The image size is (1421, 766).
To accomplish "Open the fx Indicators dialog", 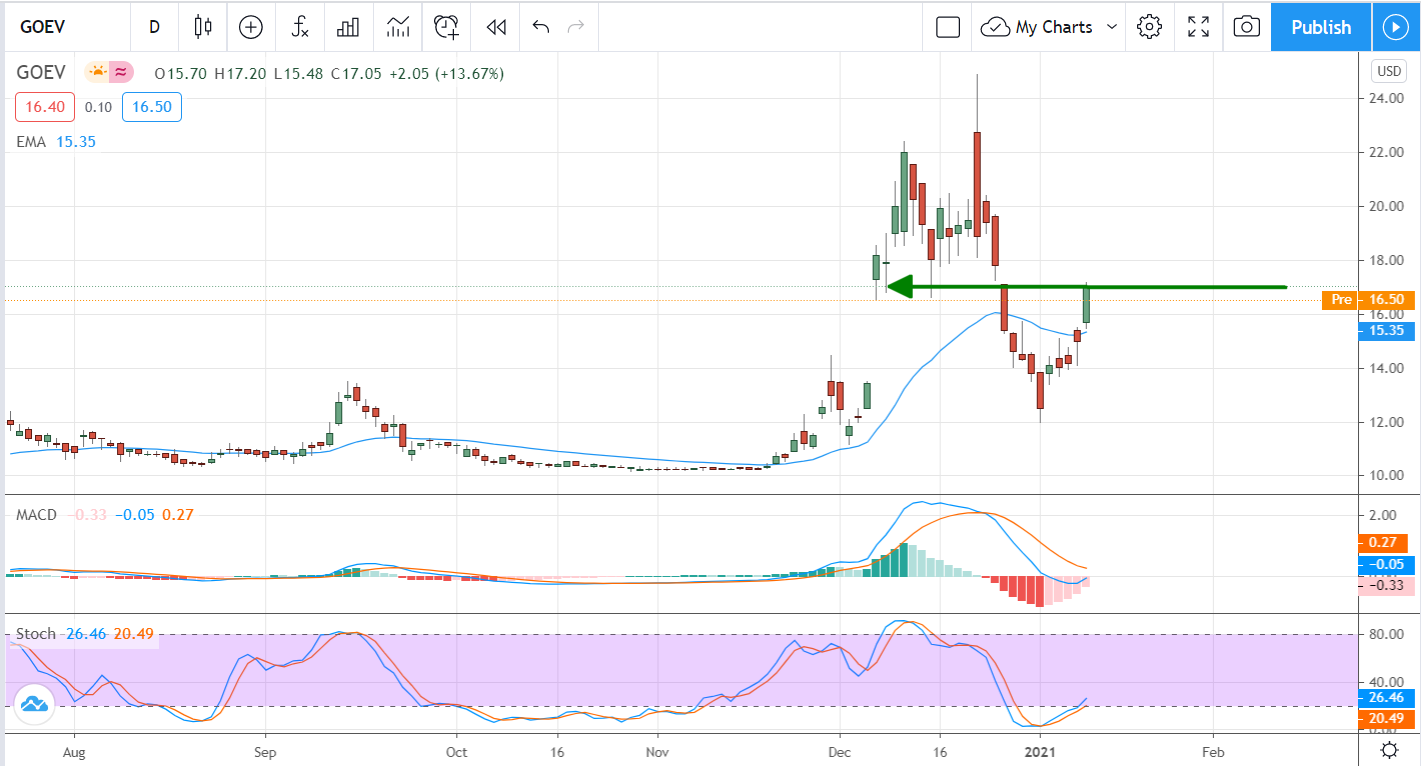I will pyautogui.click(x=300, y=27).
